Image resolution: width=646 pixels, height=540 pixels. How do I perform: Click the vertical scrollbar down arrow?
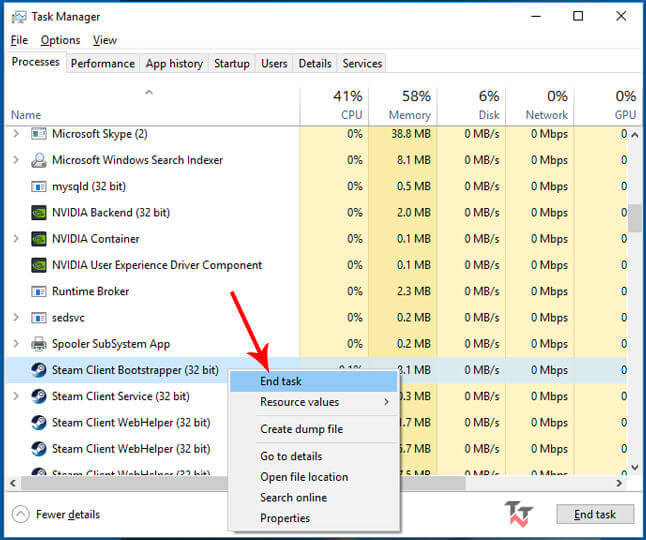click(x=635, y=468)
